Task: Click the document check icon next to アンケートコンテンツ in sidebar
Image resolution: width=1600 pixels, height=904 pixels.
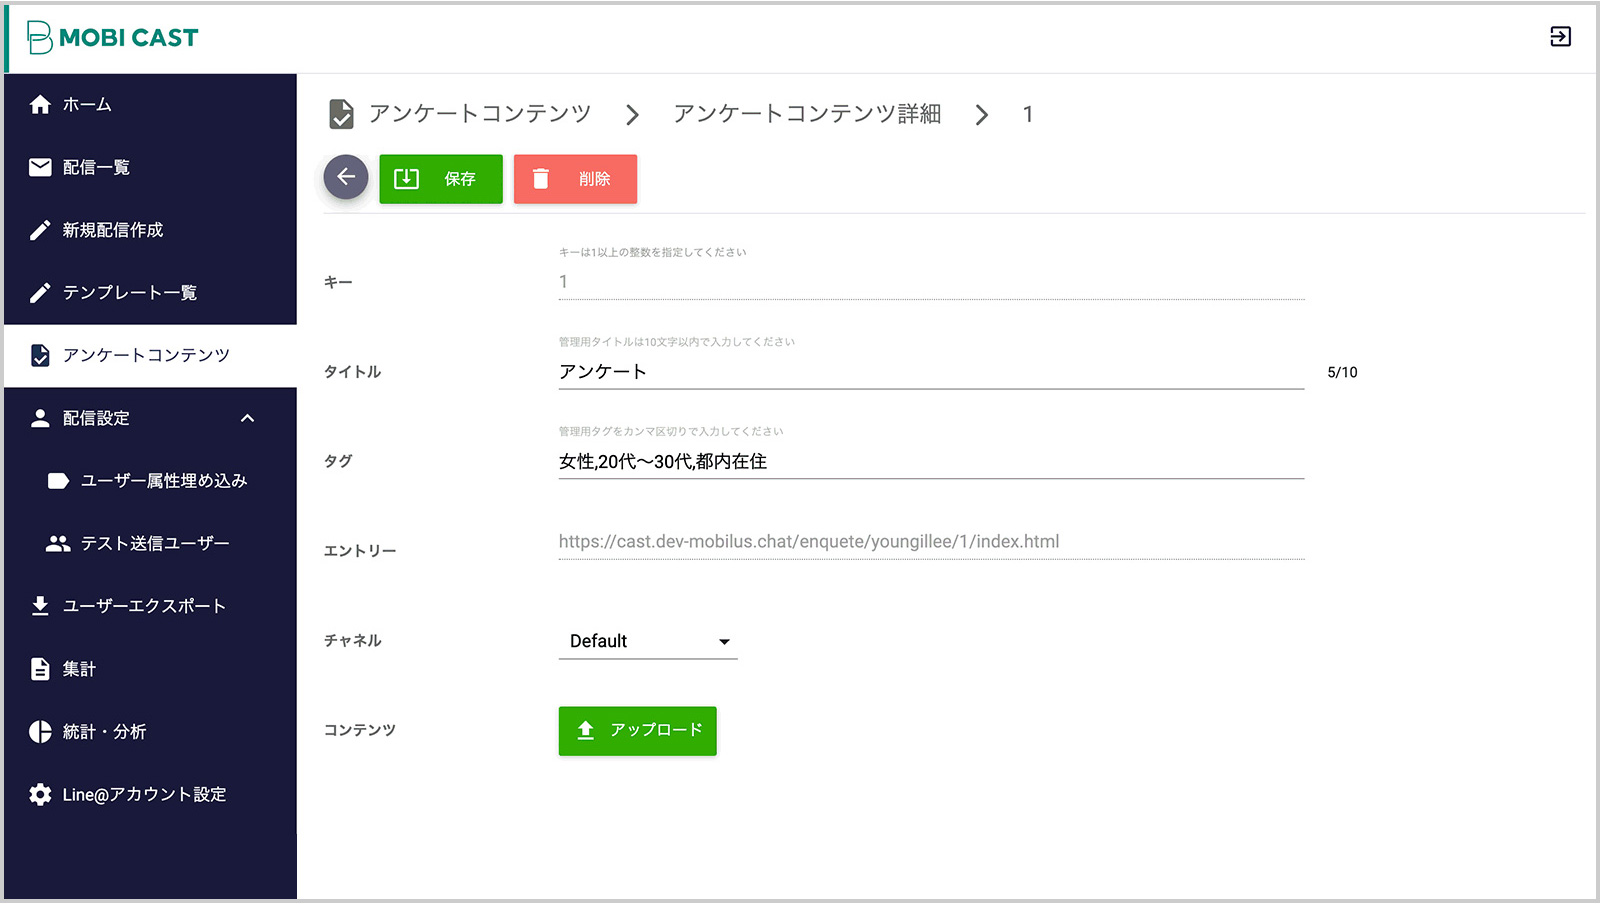Action: (40, 356)
